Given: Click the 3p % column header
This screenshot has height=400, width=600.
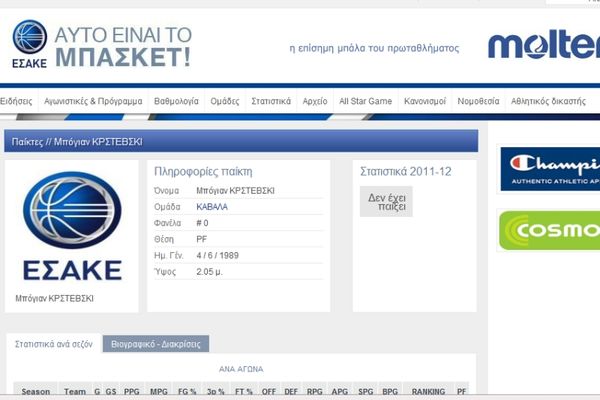Looking at the screenshot, I should 215,391.
